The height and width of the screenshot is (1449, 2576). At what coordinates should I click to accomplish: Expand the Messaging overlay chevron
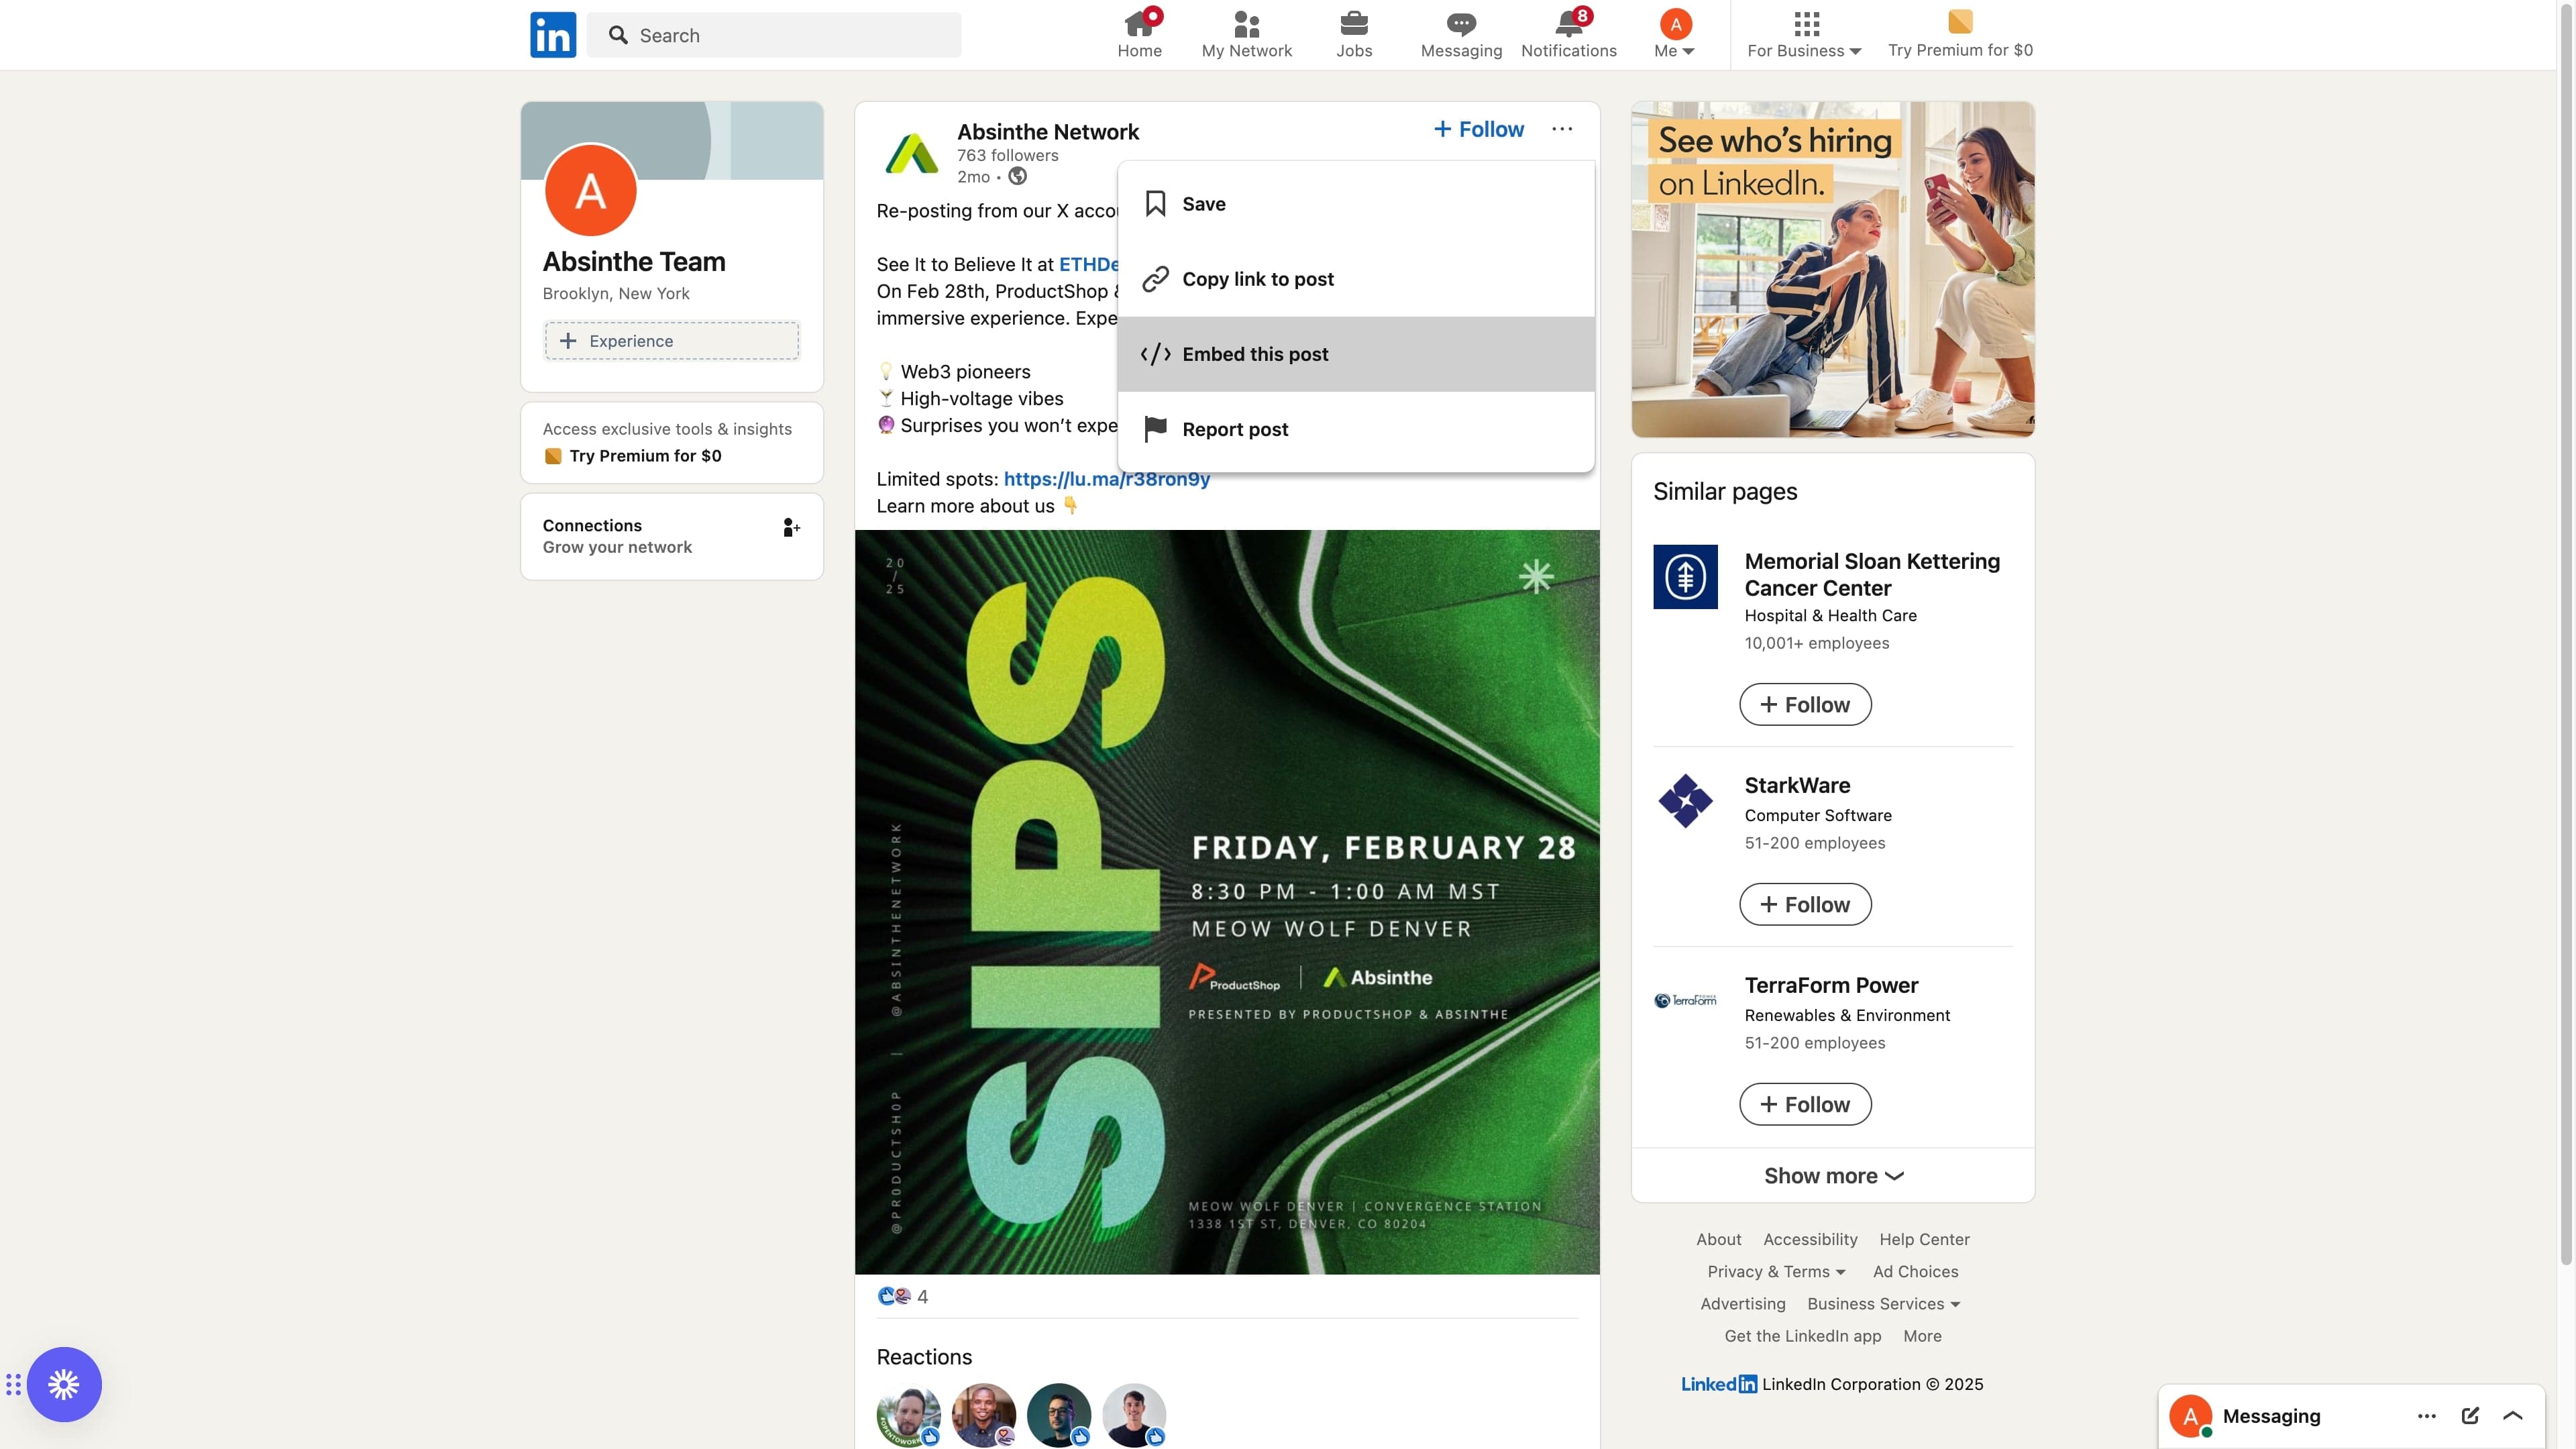pos(2512,1416)
